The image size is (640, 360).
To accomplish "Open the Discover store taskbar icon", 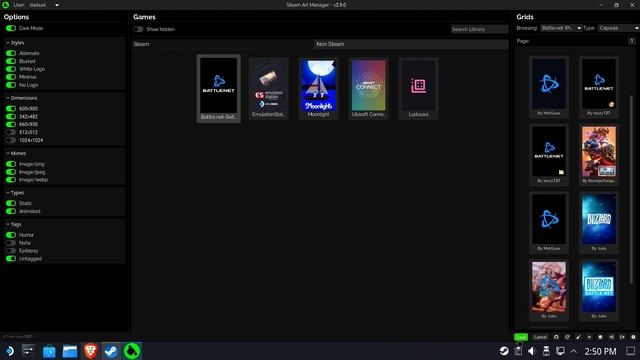I will click(x=49, y=351).
